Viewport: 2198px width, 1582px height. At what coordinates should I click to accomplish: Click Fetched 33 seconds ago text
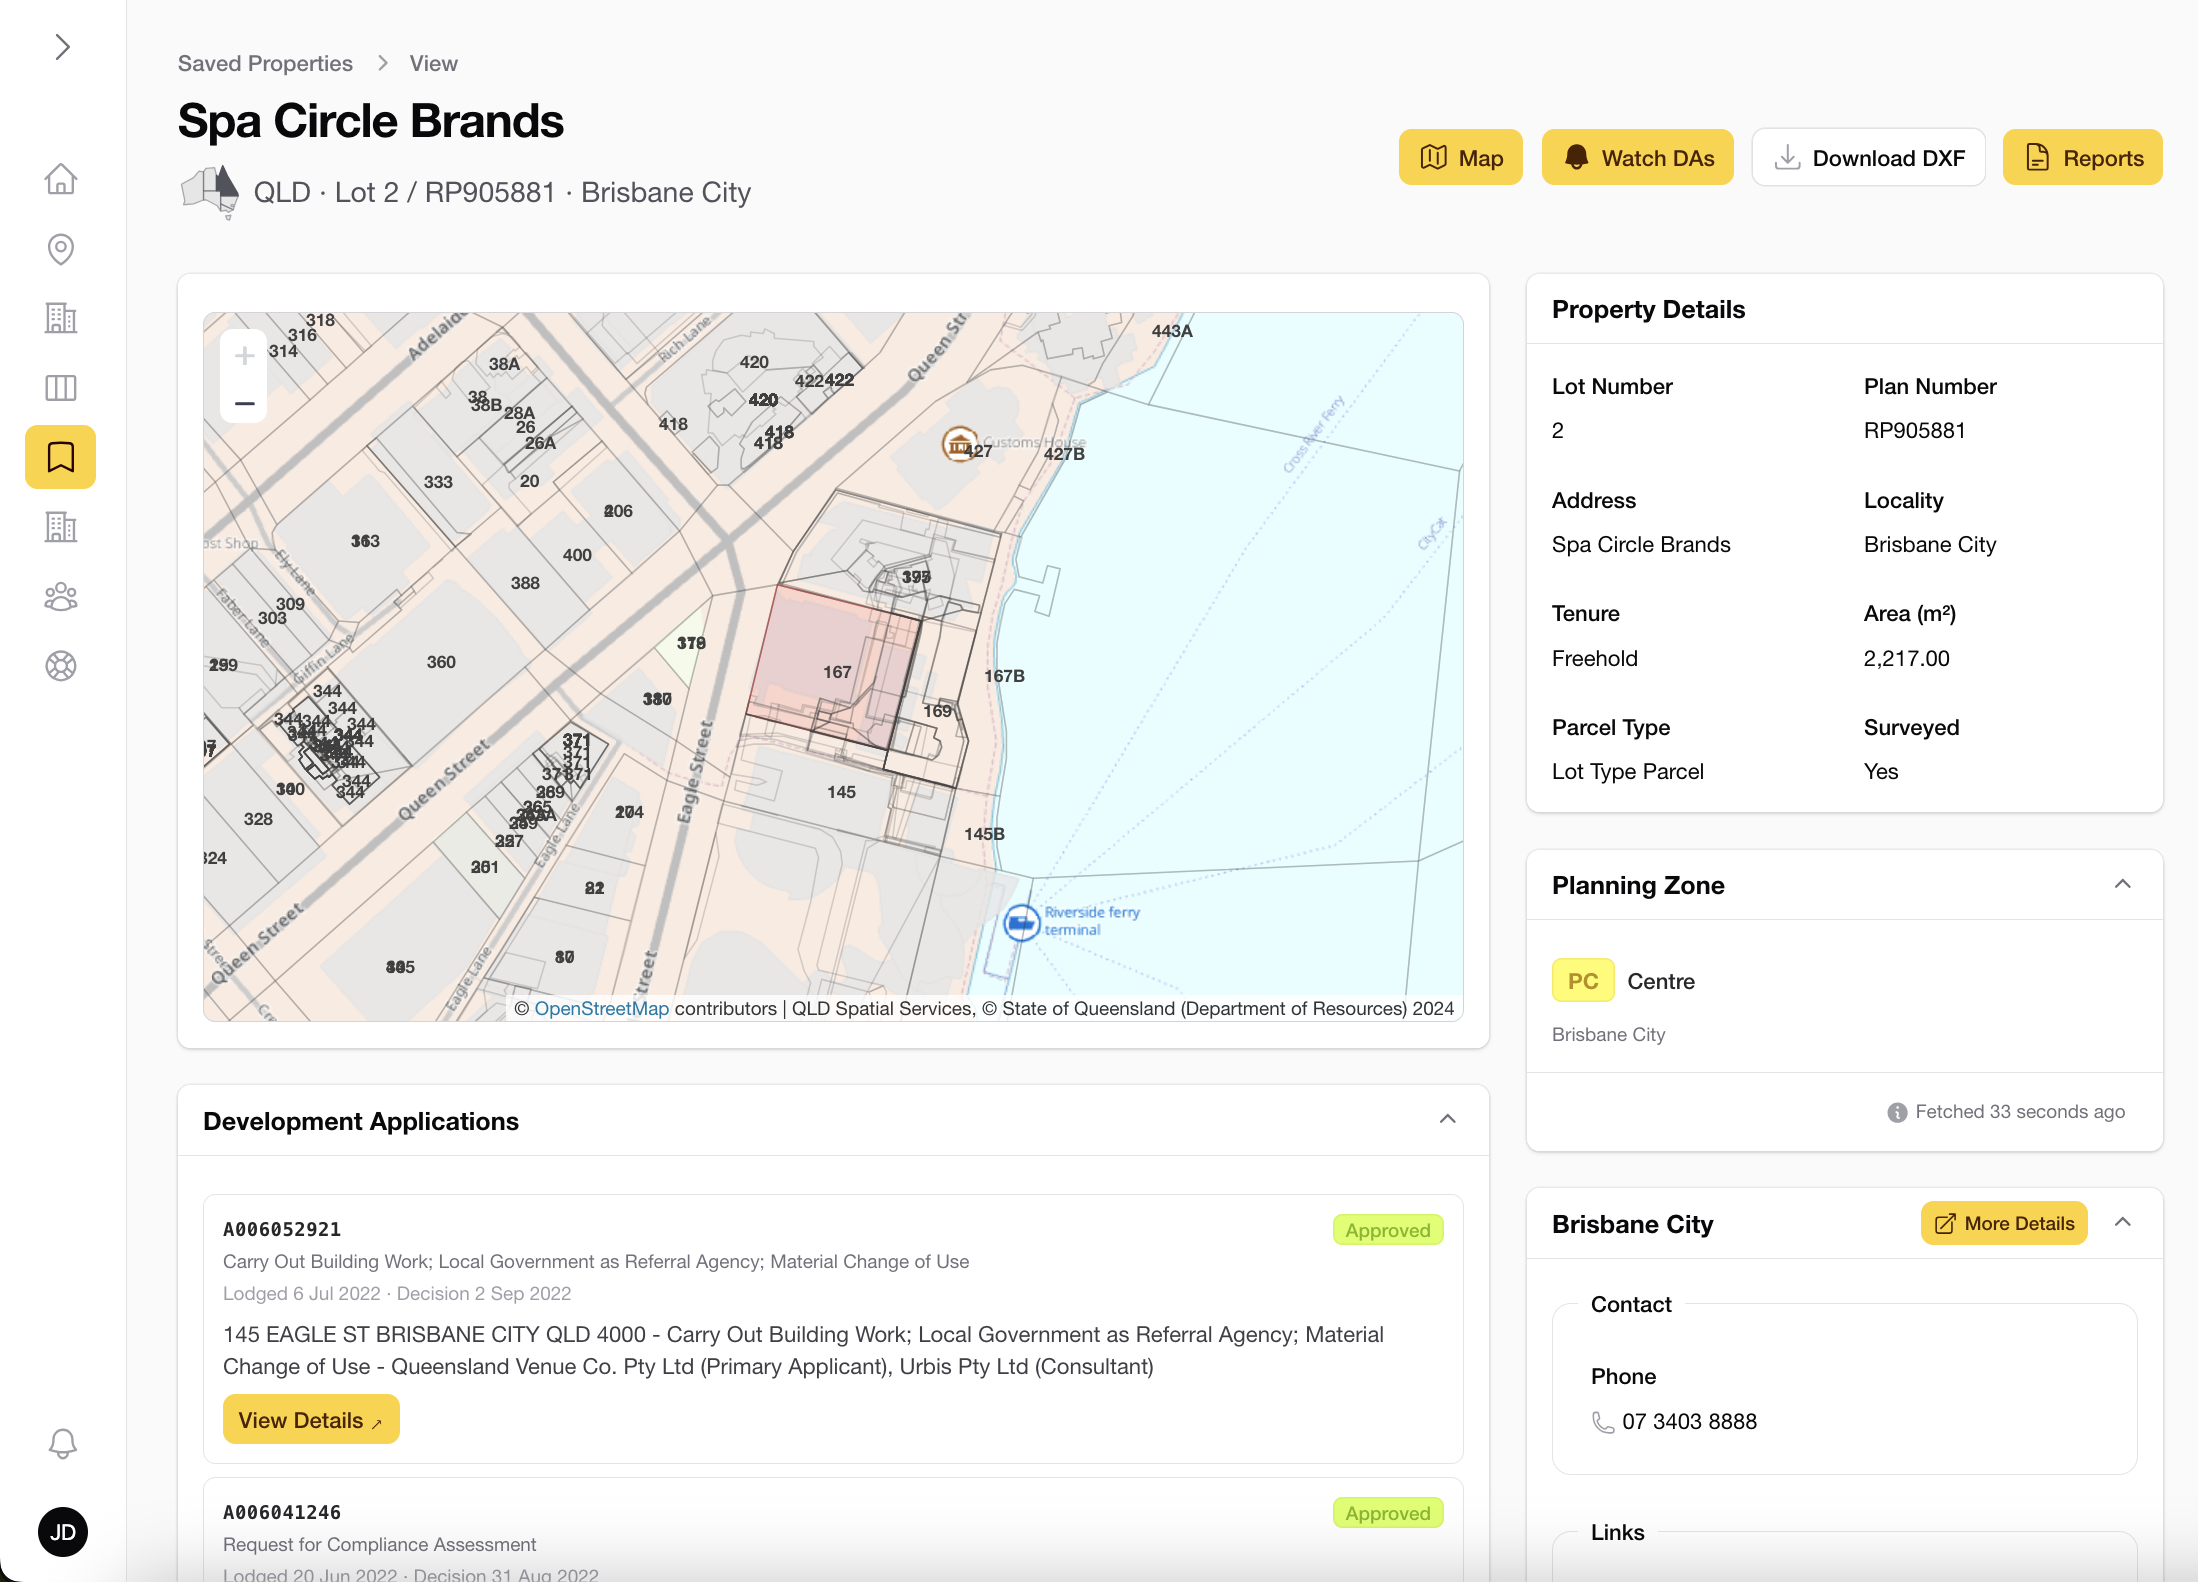2019,1112
